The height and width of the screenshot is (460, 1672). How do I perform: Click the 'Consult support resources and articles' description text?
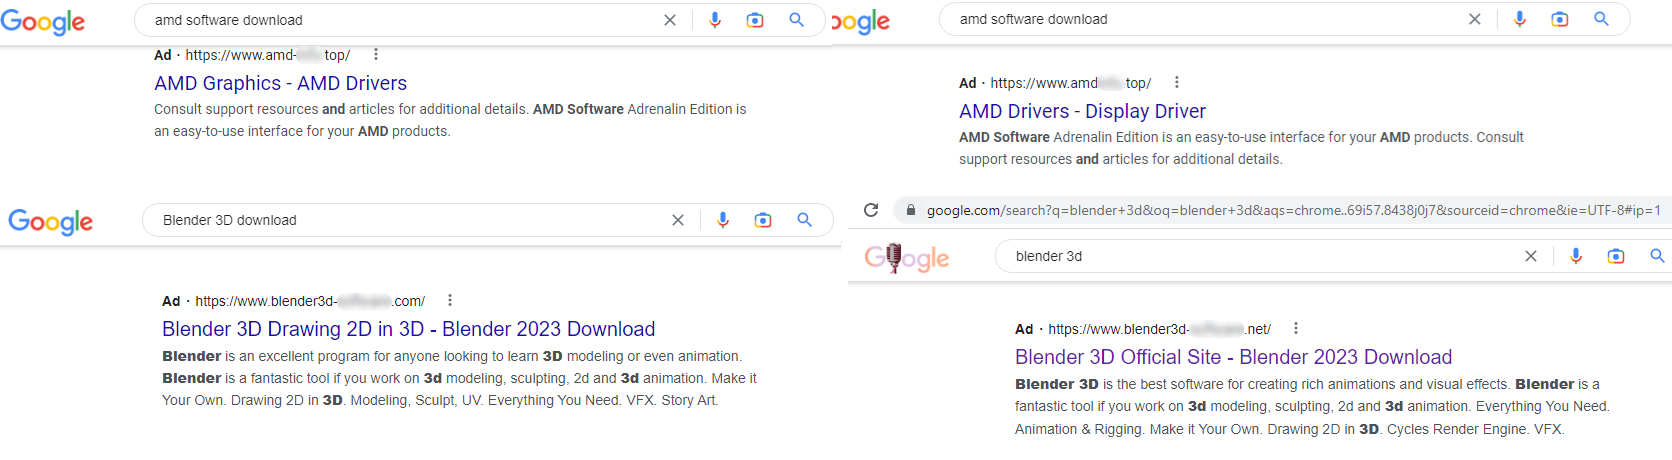(x=450, y=120)
